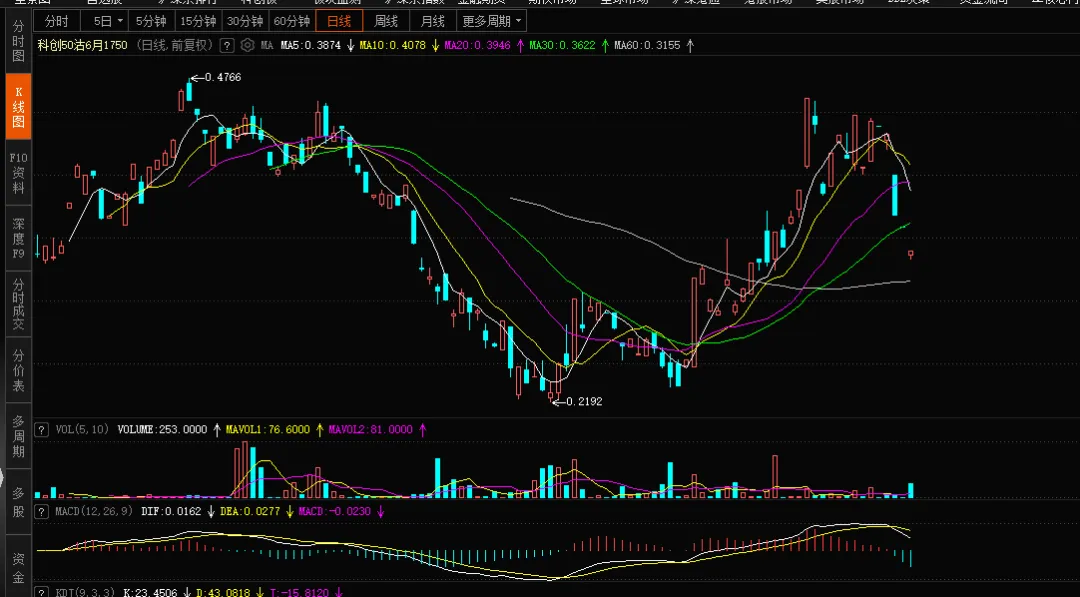The width and height of the screenshot is (1080, 597).
Task: Open help icon for MACD(12,26,9) indicator
Action: pos(41,512)
